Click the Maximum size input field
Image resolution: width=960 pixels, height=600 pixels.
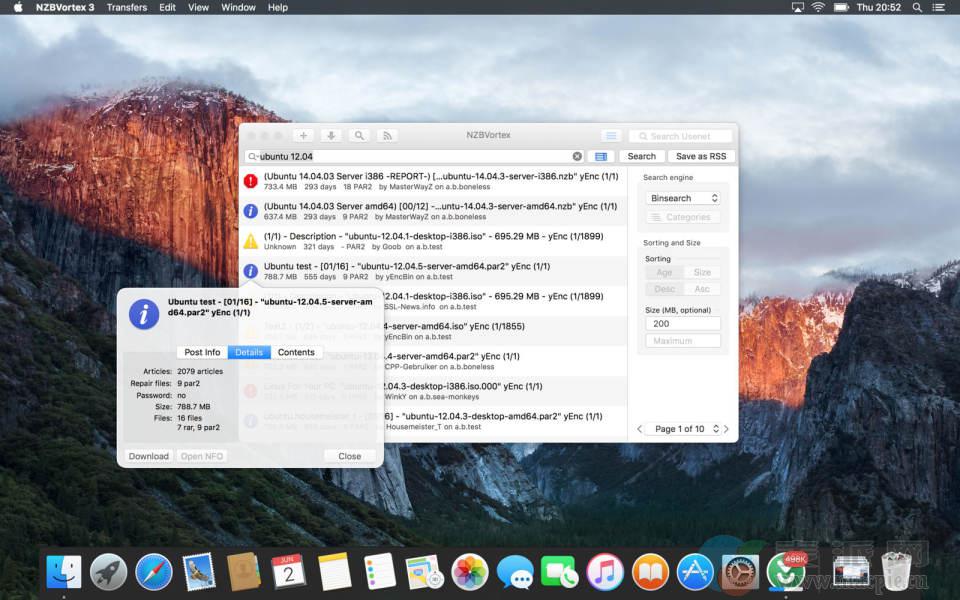pyautogui.click(x=683, y=341)
